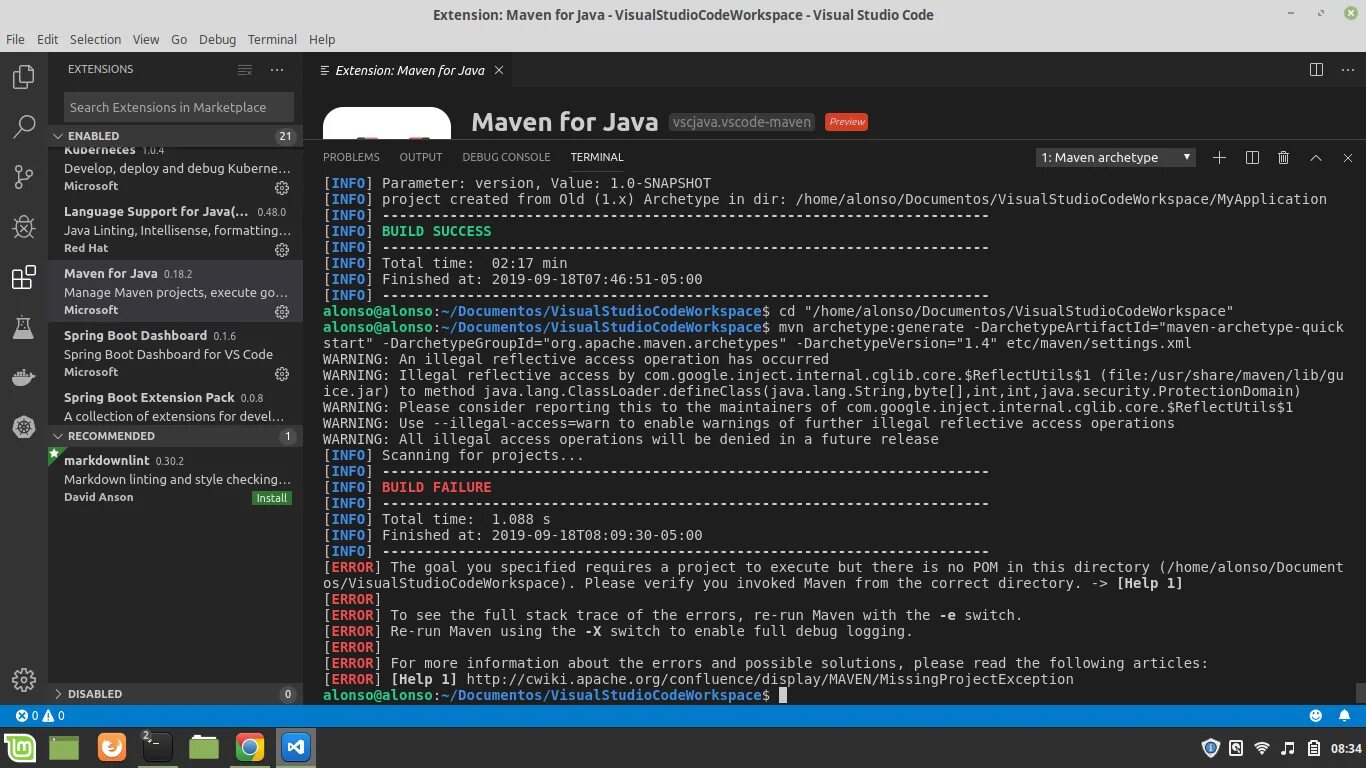Select the Extensions icon in activity bar
1366x768 pixels.
[23, 278]
